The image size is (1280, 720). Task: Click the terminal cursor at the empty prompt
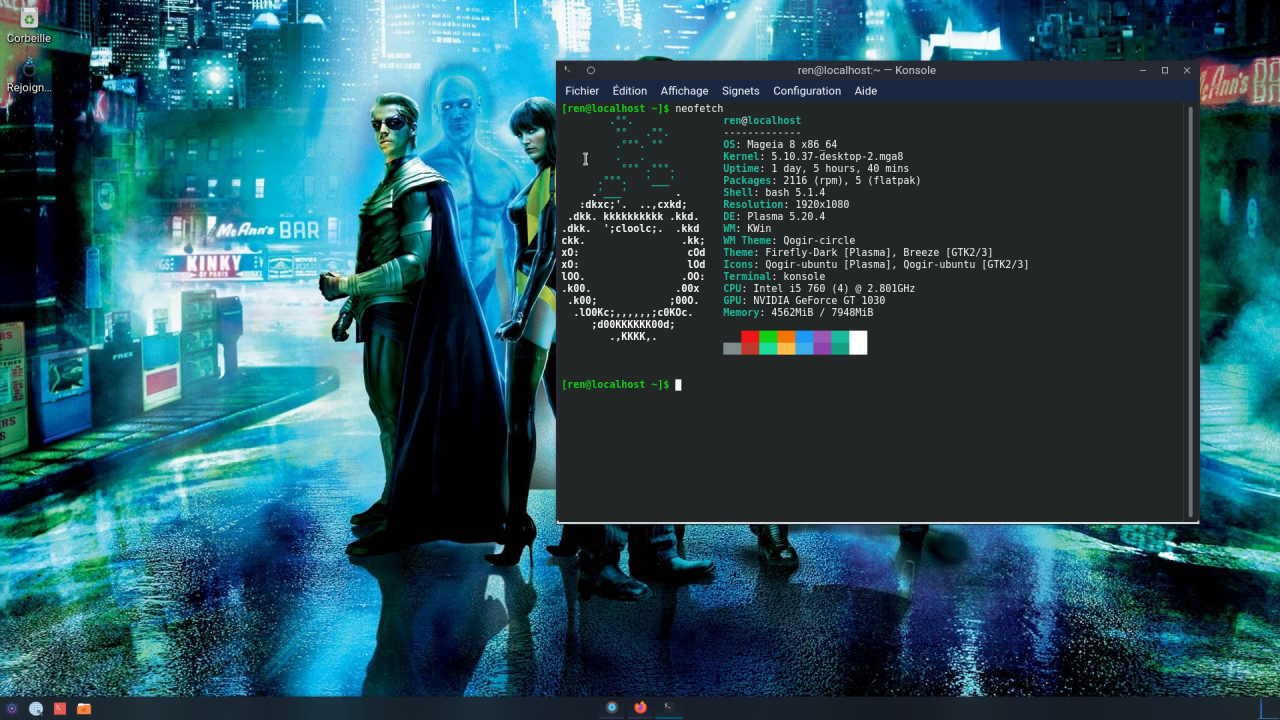pos(678,385)
